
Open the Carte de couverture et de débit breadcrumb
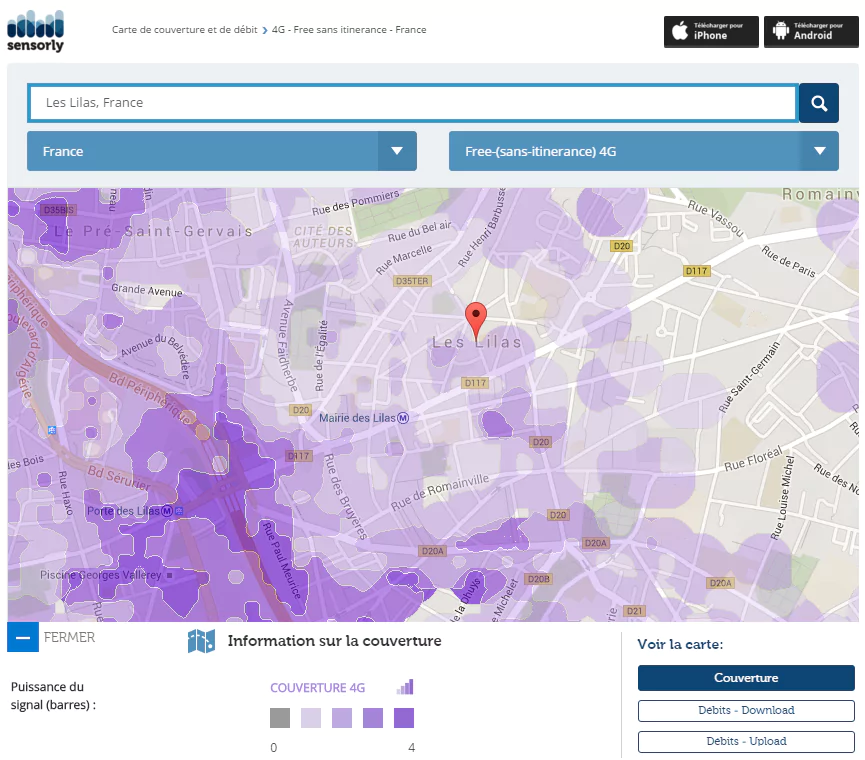point(184,30)
